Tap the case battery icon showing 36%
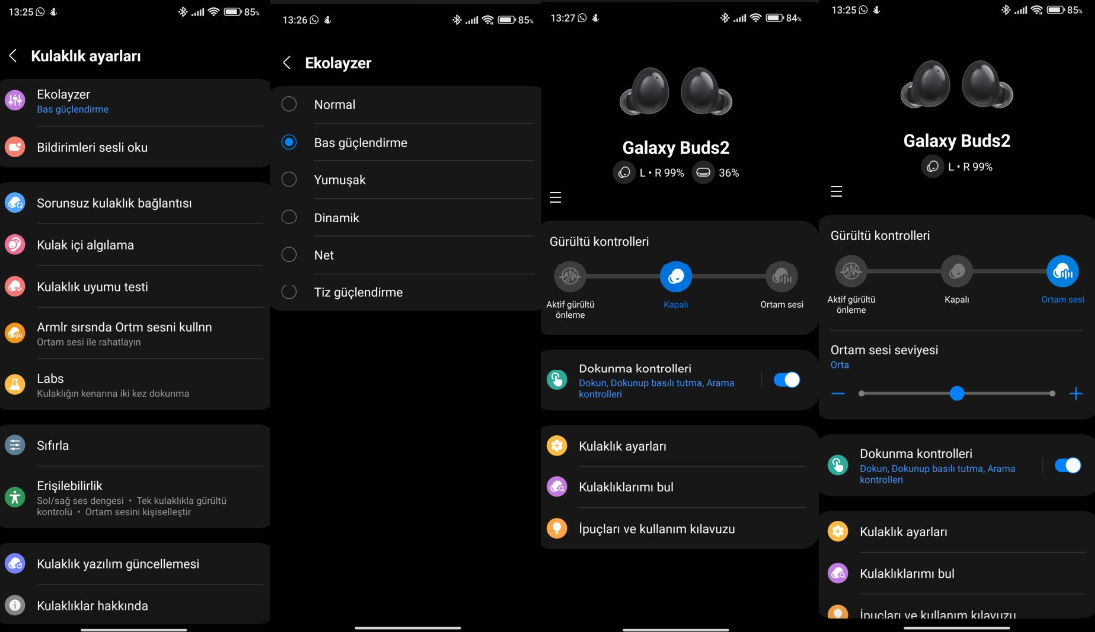Image resolution: width=1095 pixels, height=632 pixels. click(x=703, y=172)
